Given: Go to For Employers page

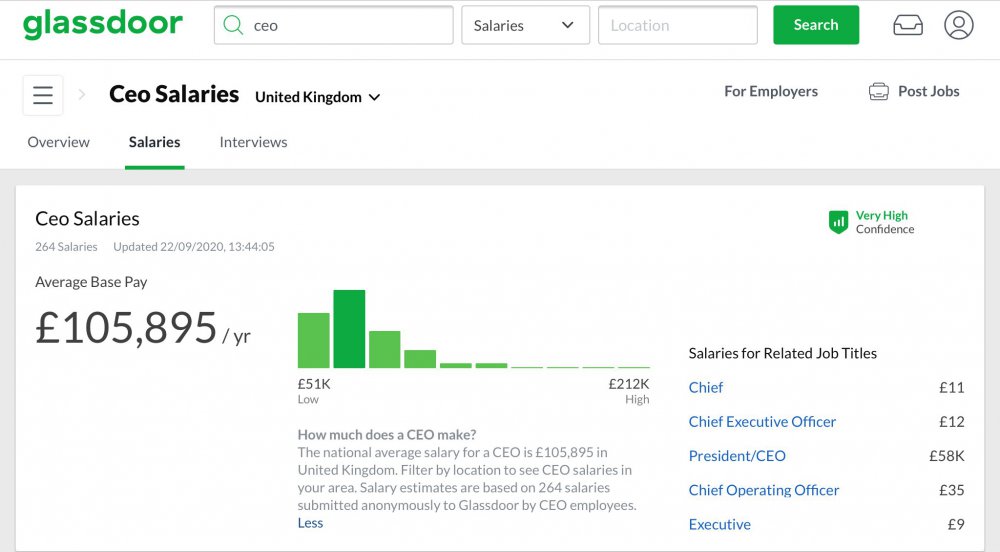Looking at the screenshot, I should (770, 91).
